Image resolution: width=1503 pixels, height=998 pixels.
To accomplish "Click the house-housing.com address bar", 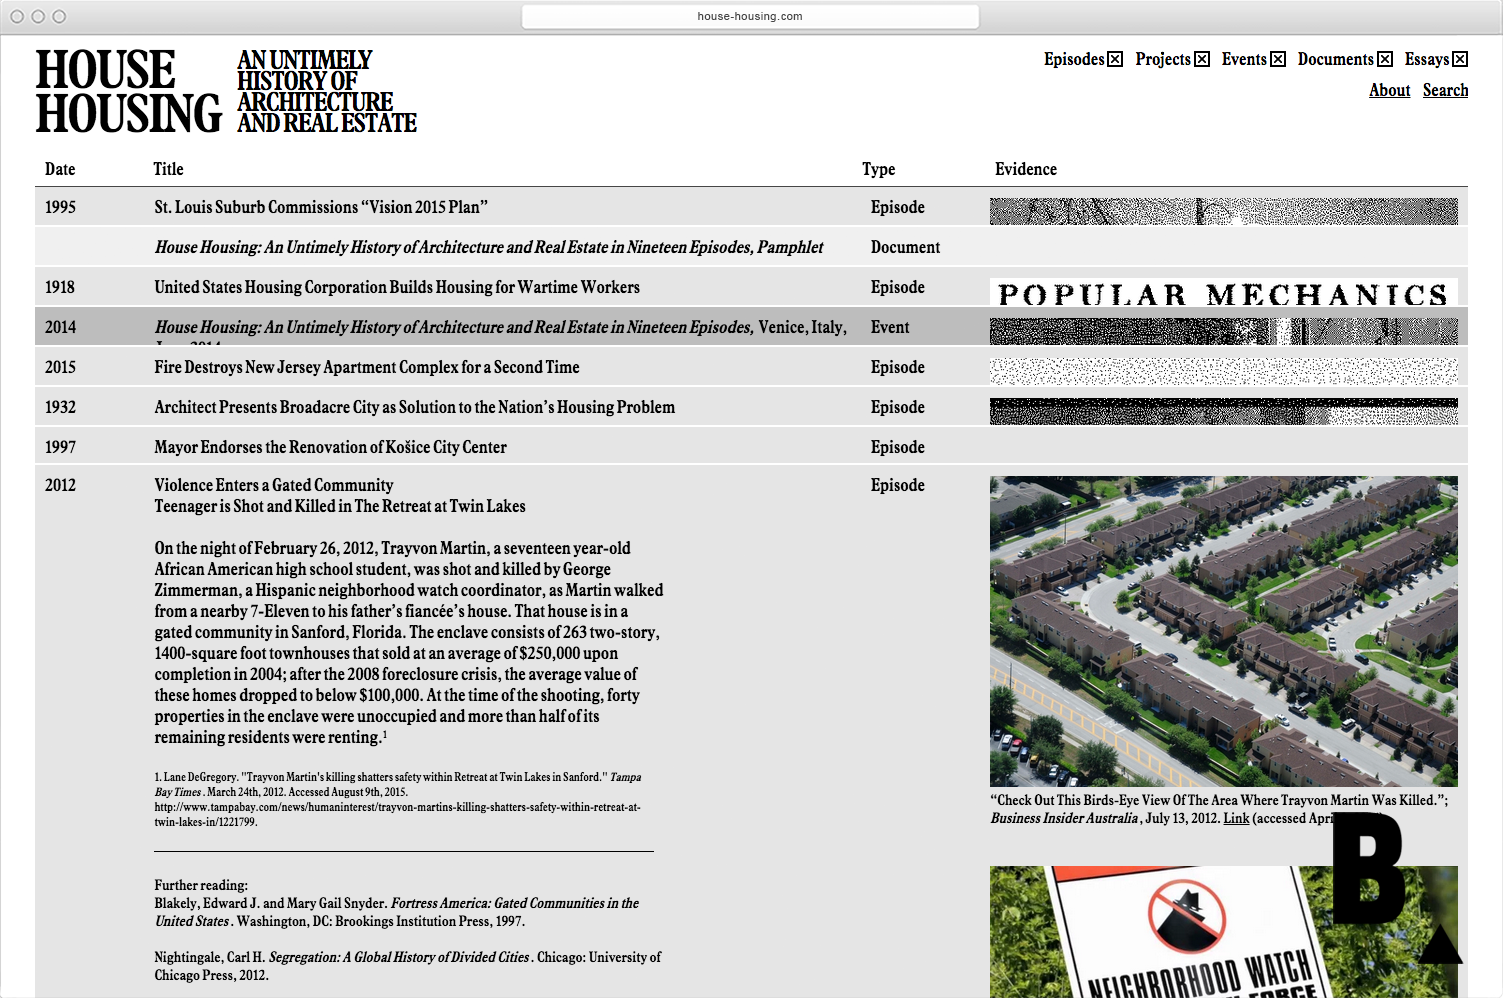I will tap(750, 16).
